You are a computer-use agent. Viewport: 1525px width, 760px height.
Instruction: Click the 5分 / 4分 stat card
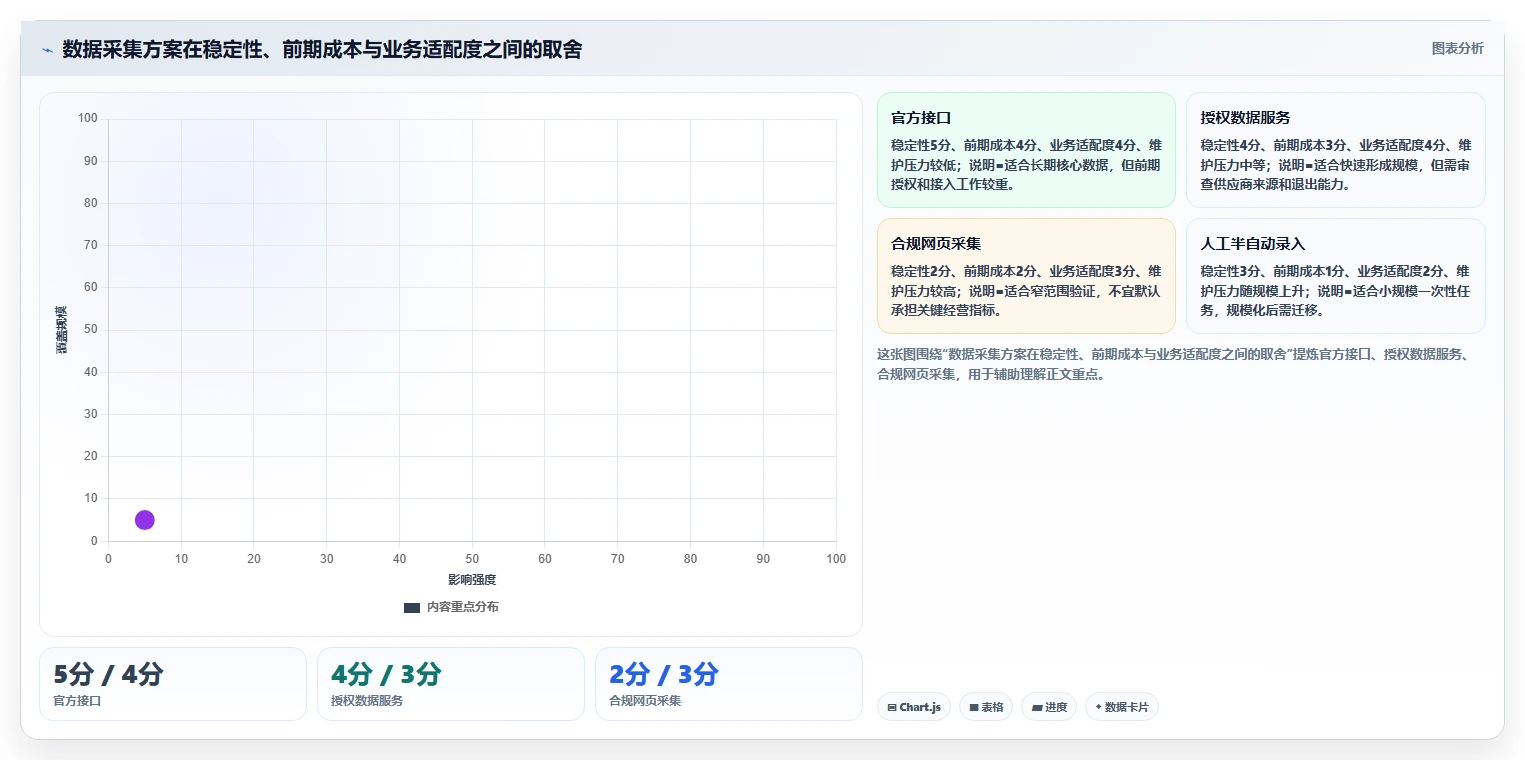point(173,684)
